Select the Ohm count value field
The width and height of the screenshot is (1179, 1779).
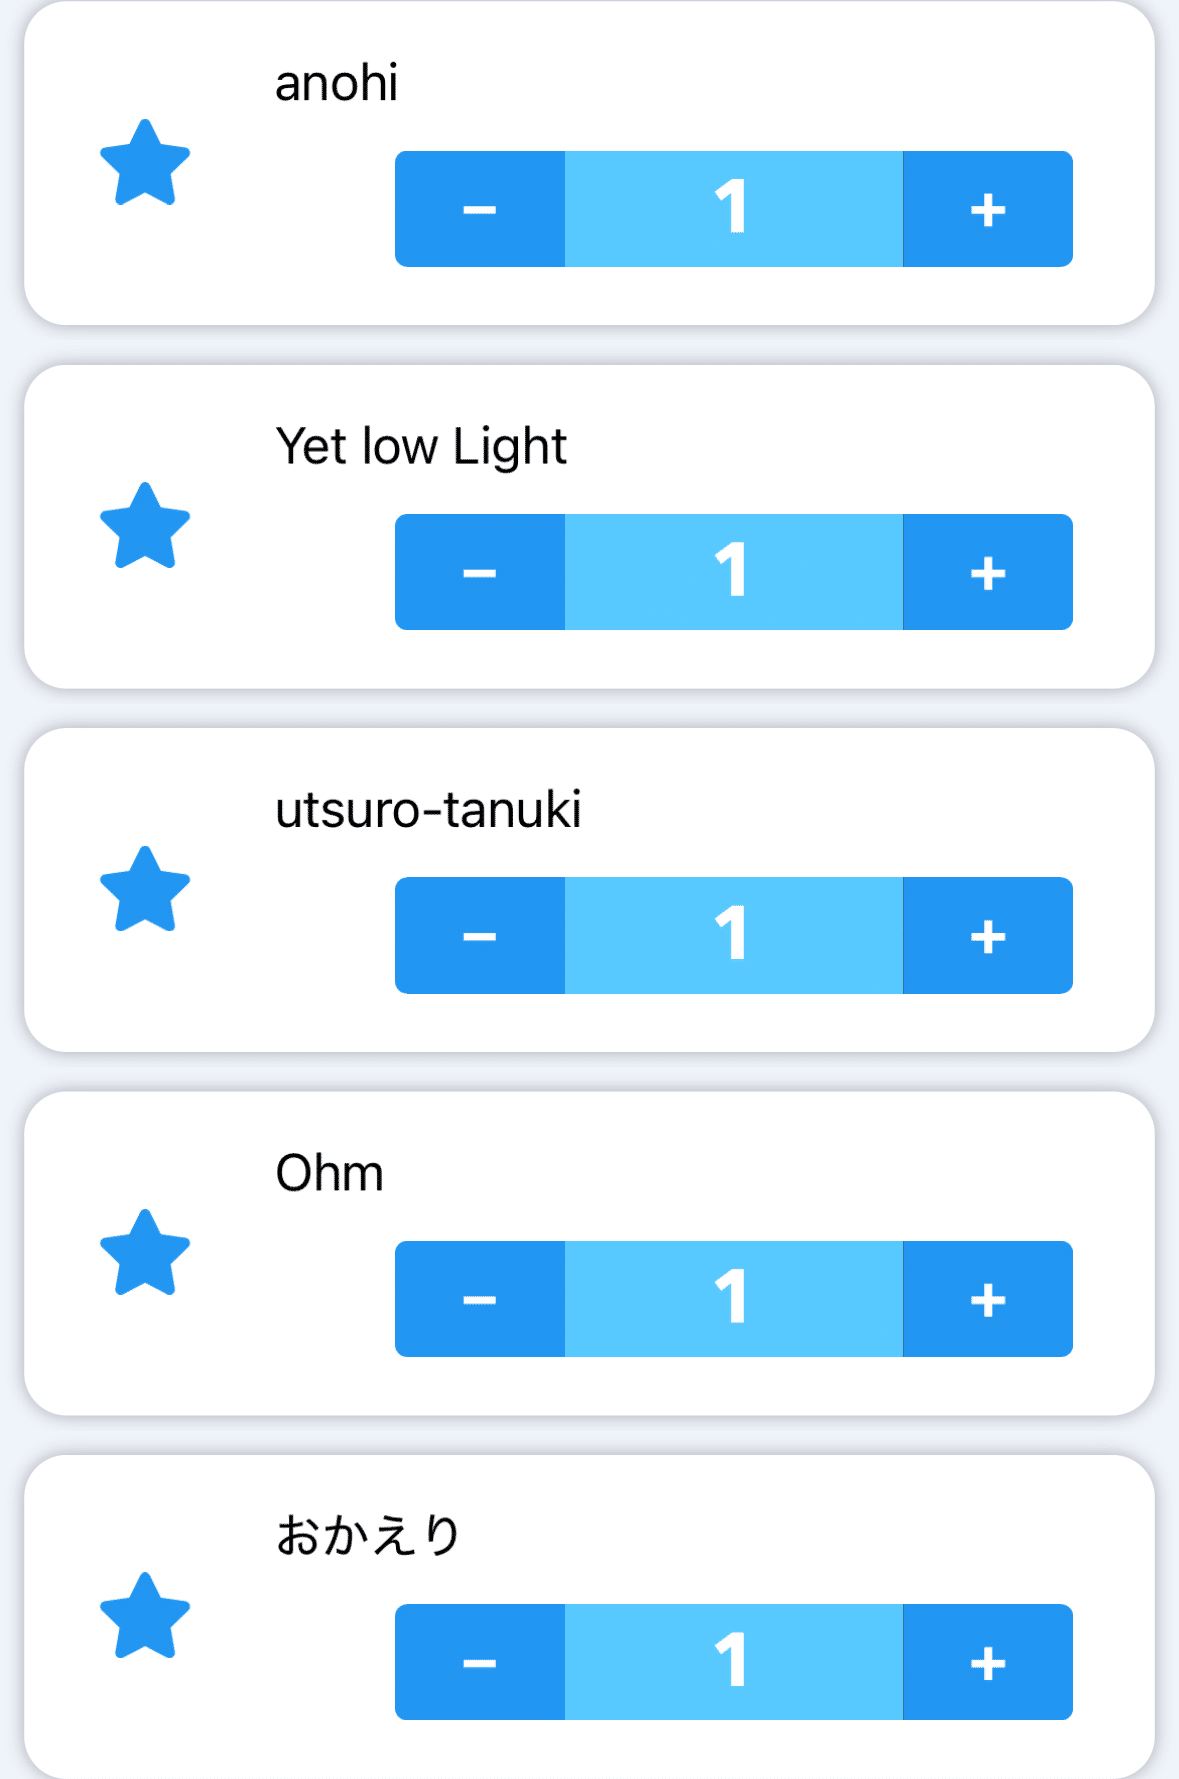(733, 1299)
